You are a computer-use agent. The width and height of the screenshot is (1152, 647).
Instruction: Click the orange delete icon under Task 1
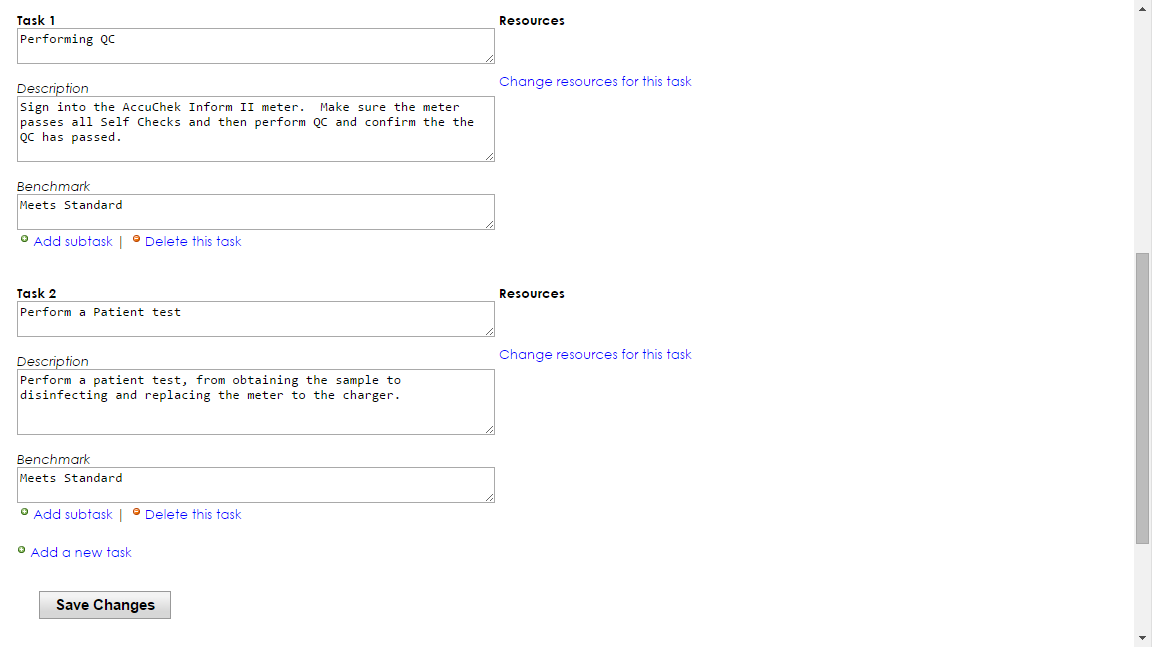pos(136,240)
